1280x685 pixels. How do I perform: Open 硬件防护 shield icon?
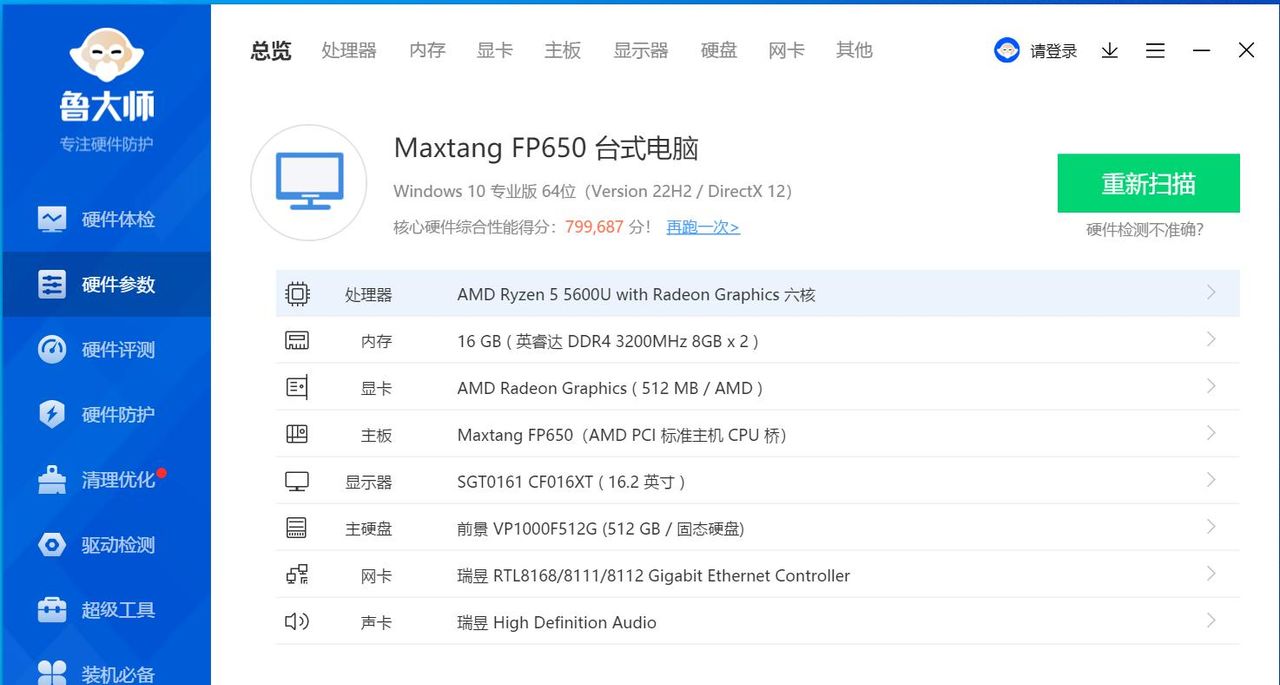pos(52,415)
